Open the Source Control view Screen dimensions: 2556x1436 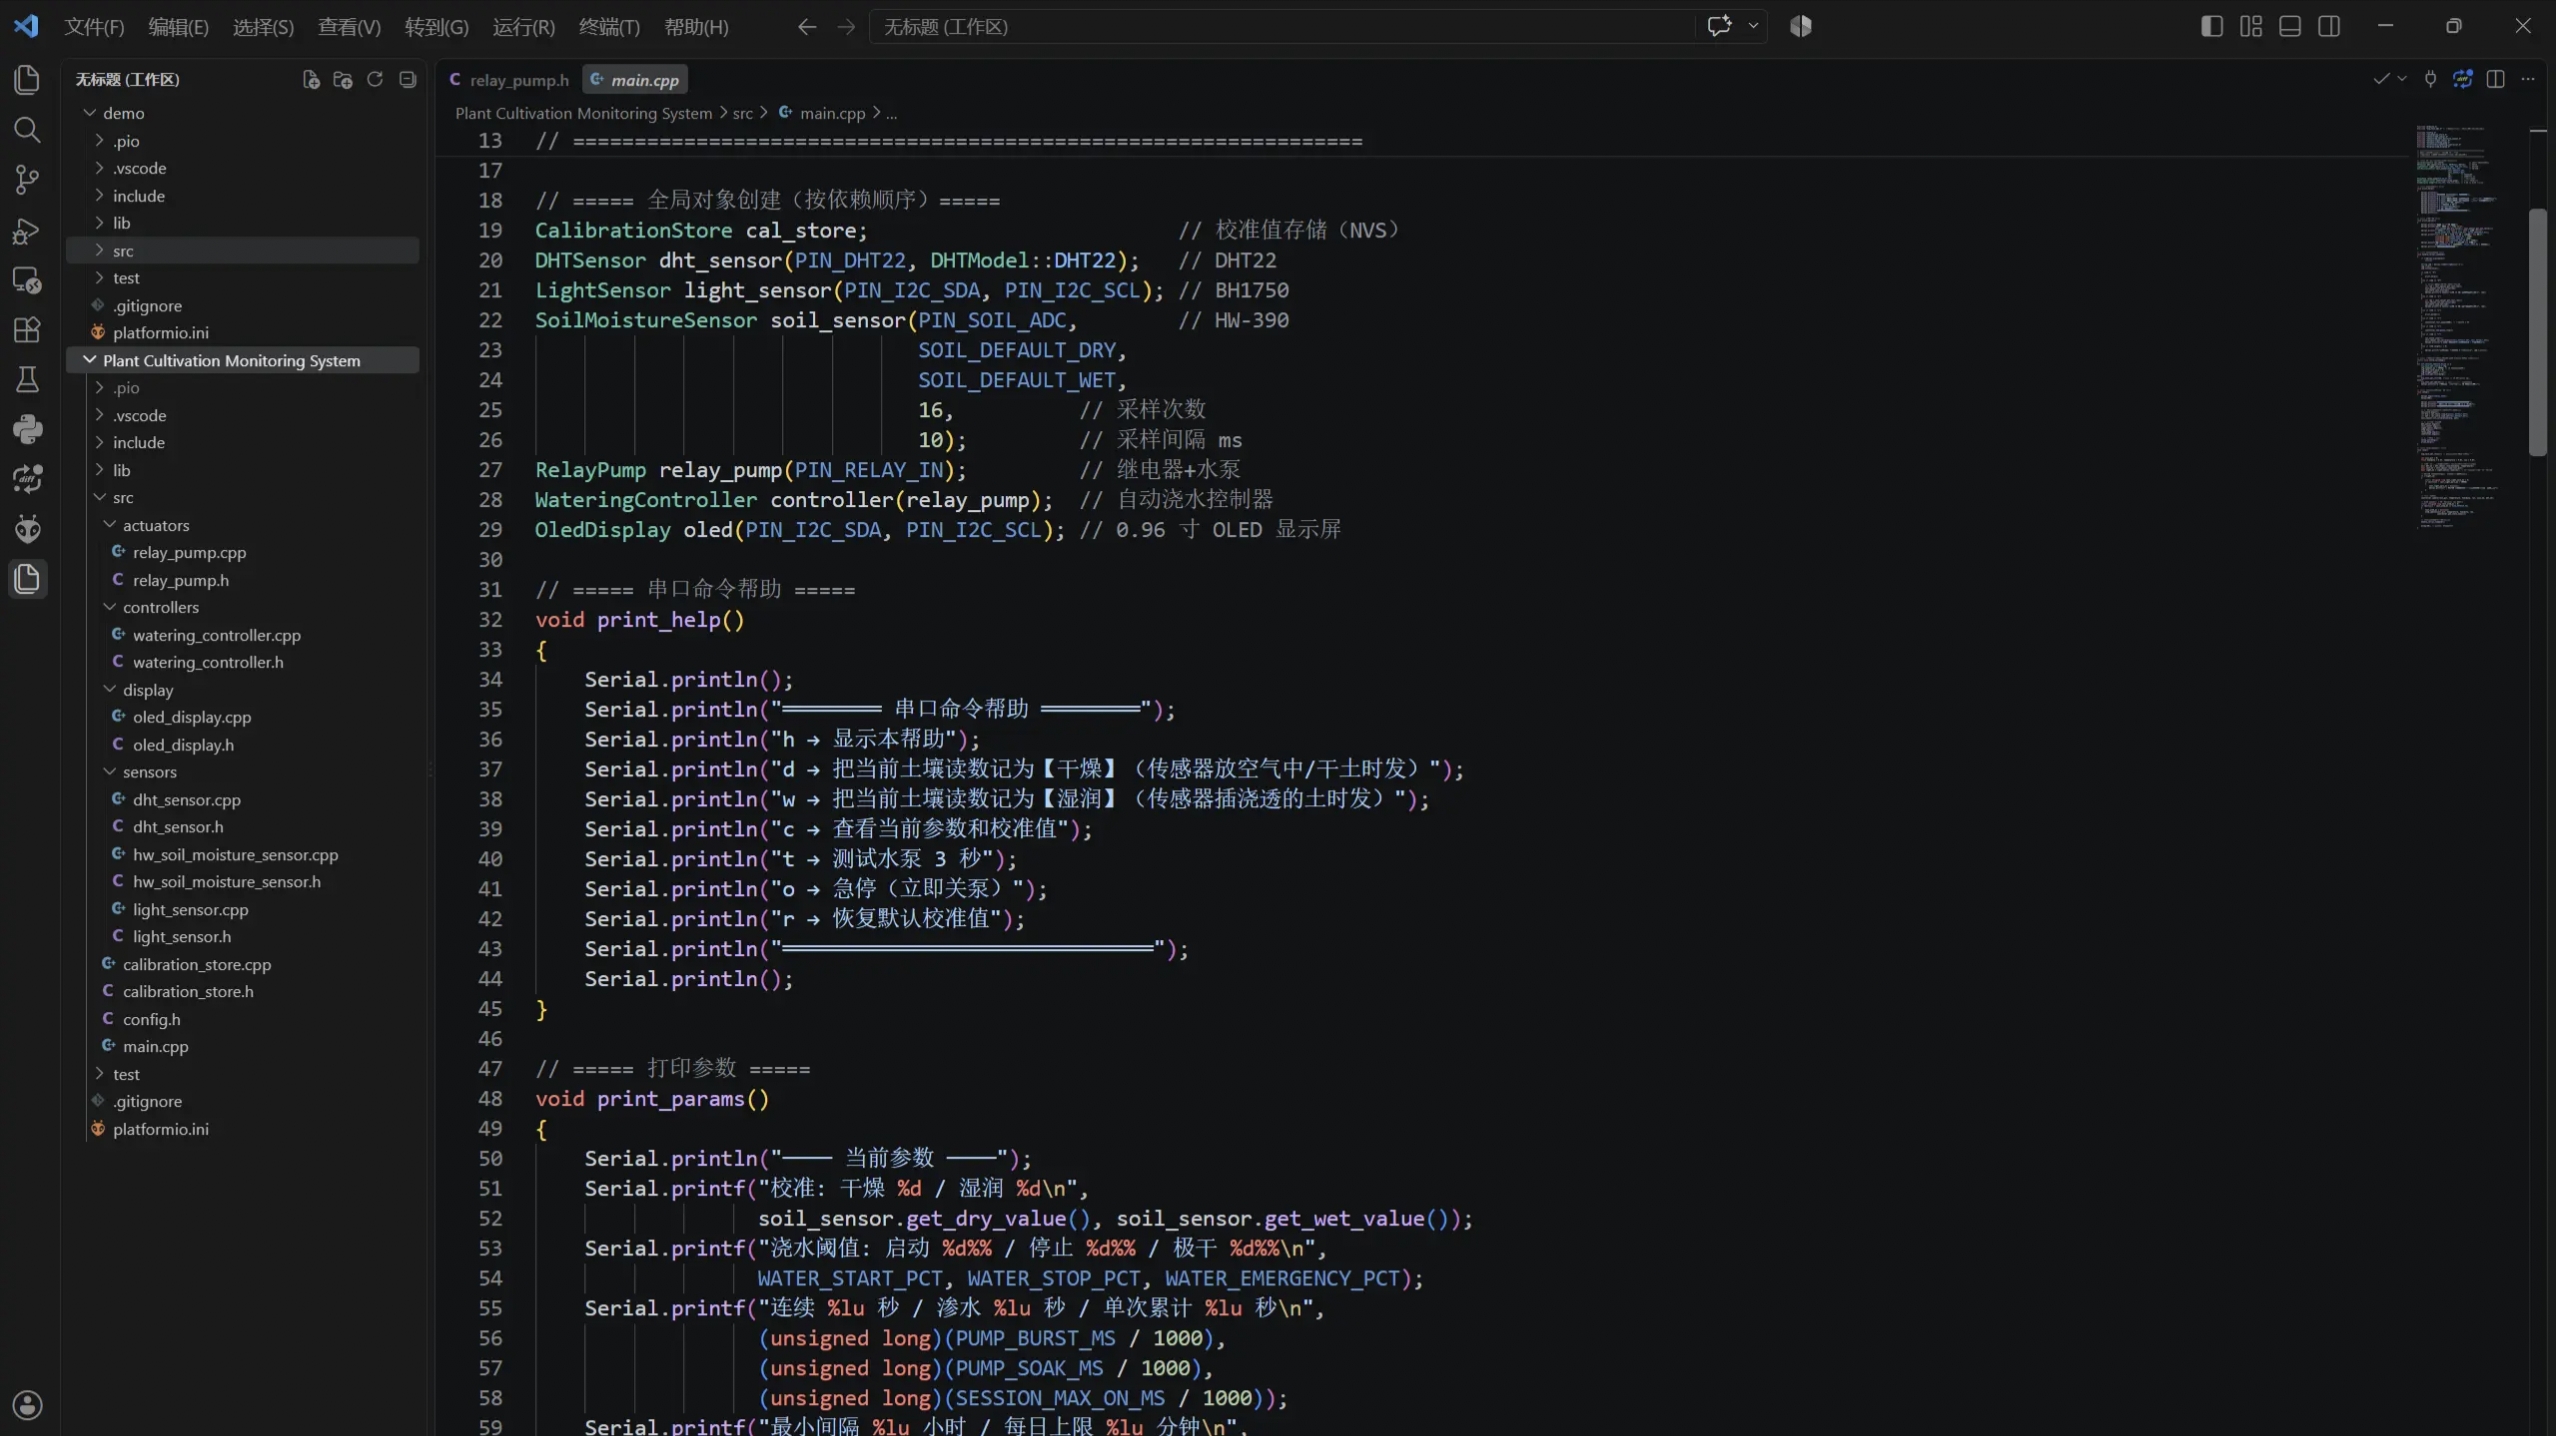[x=27, y=179]
